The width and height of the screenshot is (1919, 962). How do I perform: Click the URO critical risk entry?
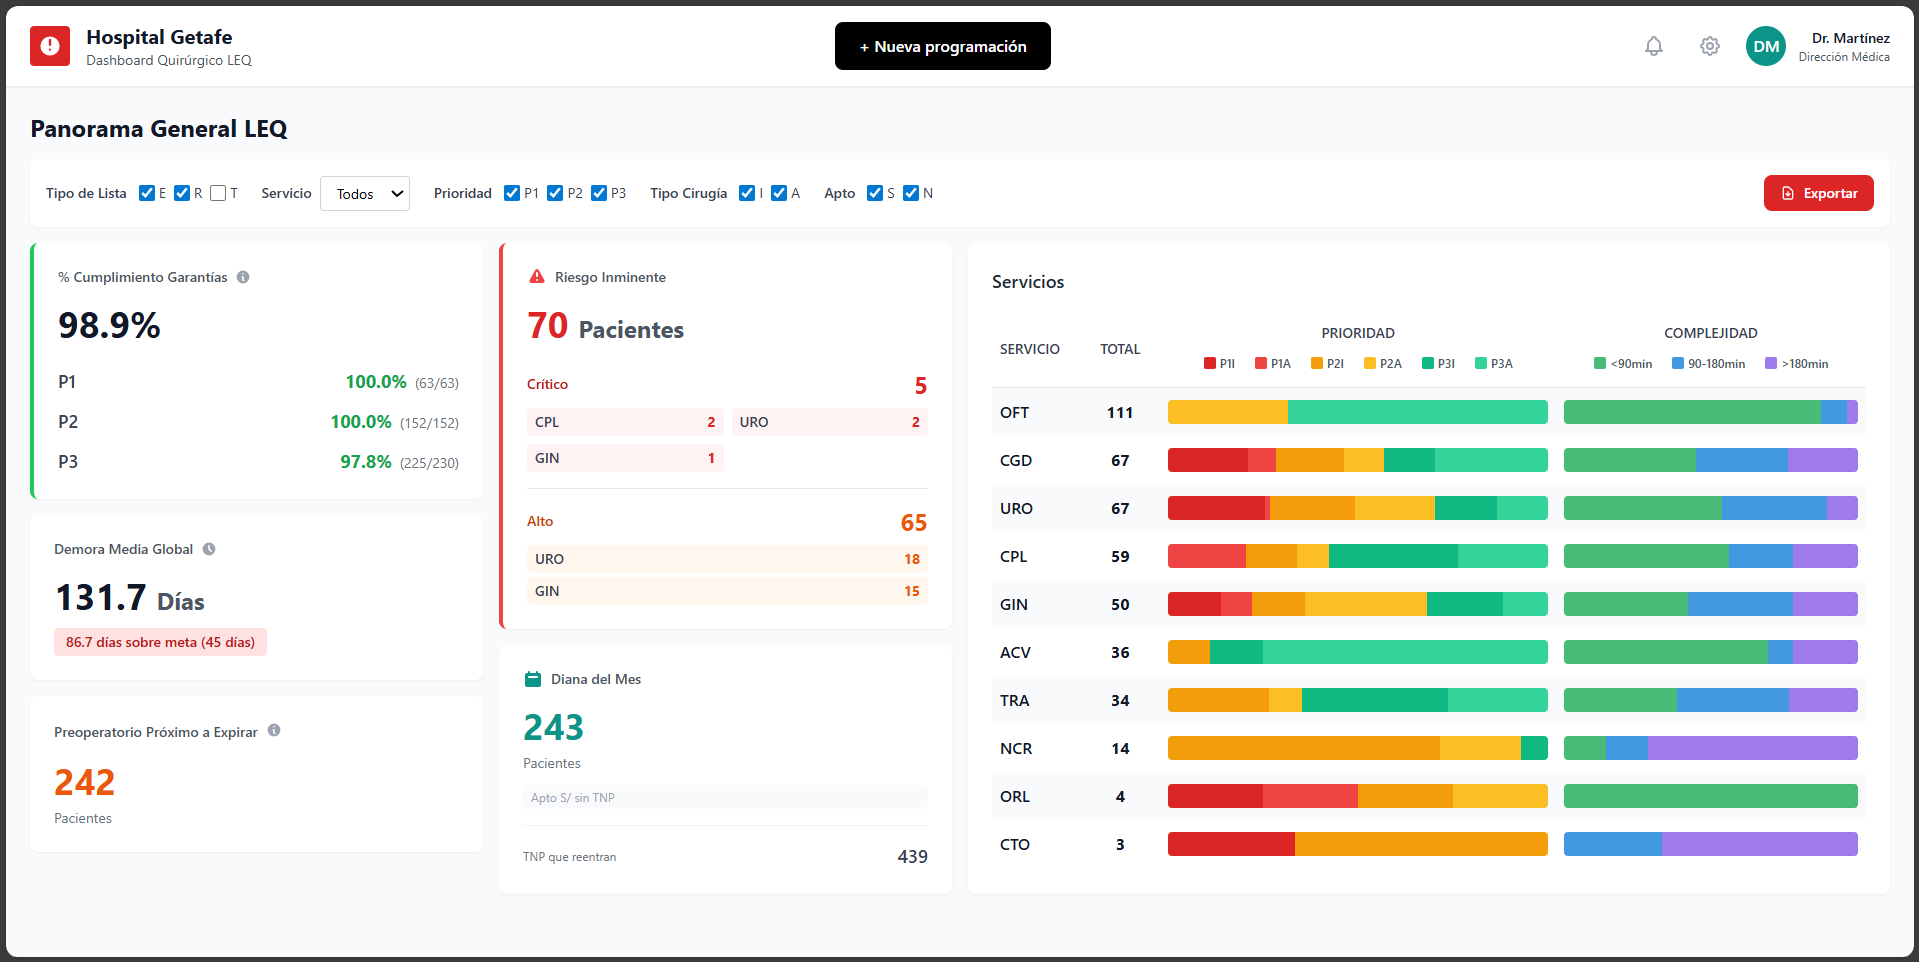click(829, 422)
